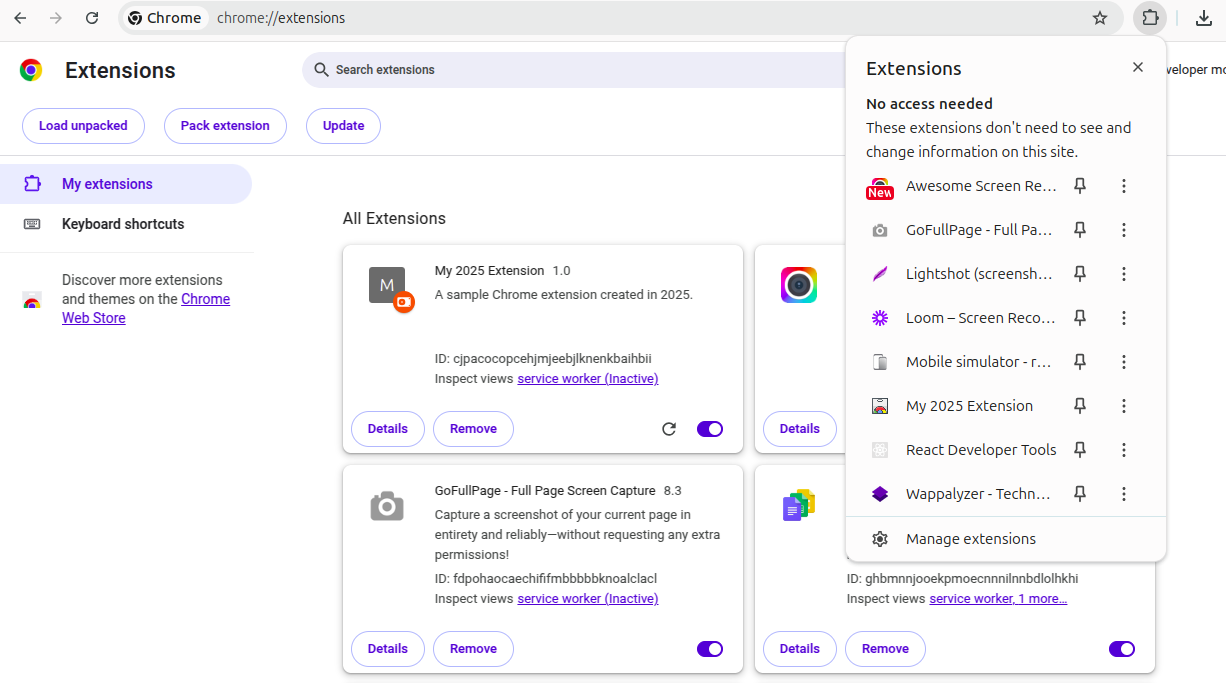Pin Lightshot extension to toolbar
Image resolution: width=1226 pixels, height=683 pixels.
(x=1080, y=274)
